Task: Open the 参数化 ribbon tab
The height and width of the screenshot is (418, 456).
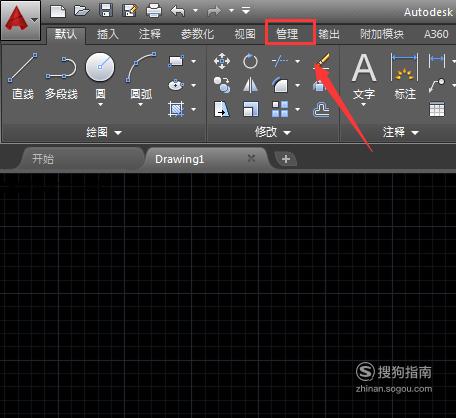Action: (x=197, y=34)
